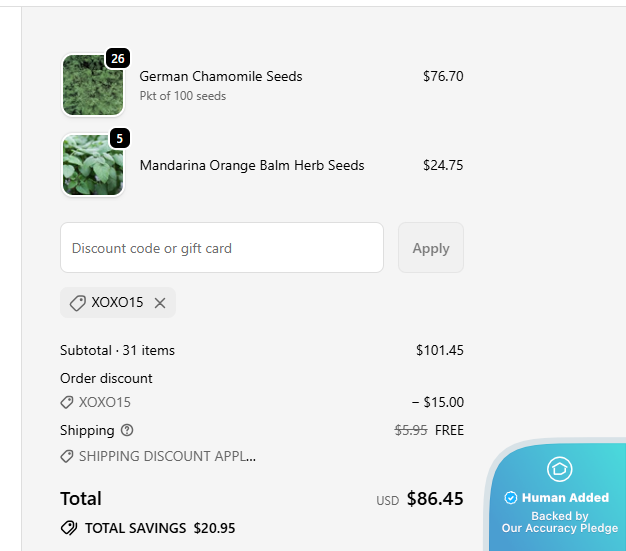Focus the discount code or gift card field
The height and width of the screenshot is (551, 626).
[x=222, y=248]
